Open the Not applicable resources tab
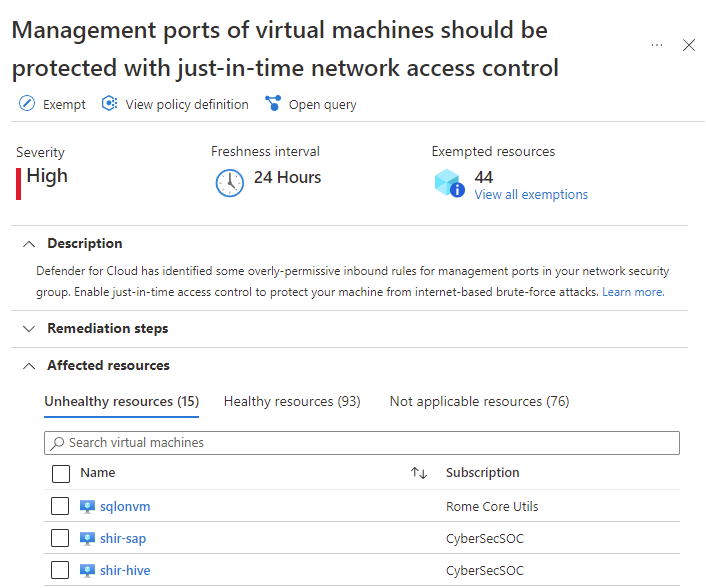Viewport: 706px width, 588px height. (479, 401)
